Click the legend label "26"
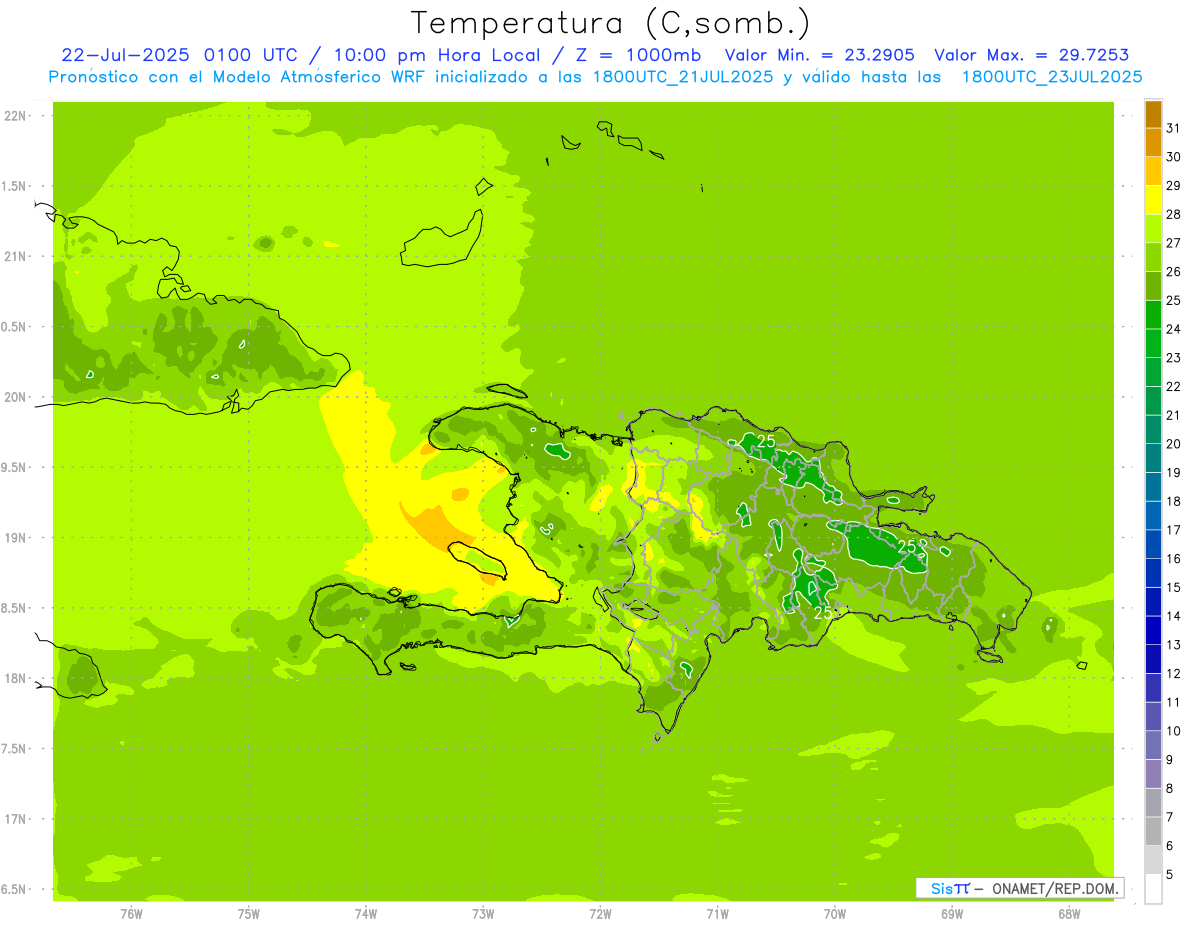The image size is (1200, 927). pos(1173,272)
